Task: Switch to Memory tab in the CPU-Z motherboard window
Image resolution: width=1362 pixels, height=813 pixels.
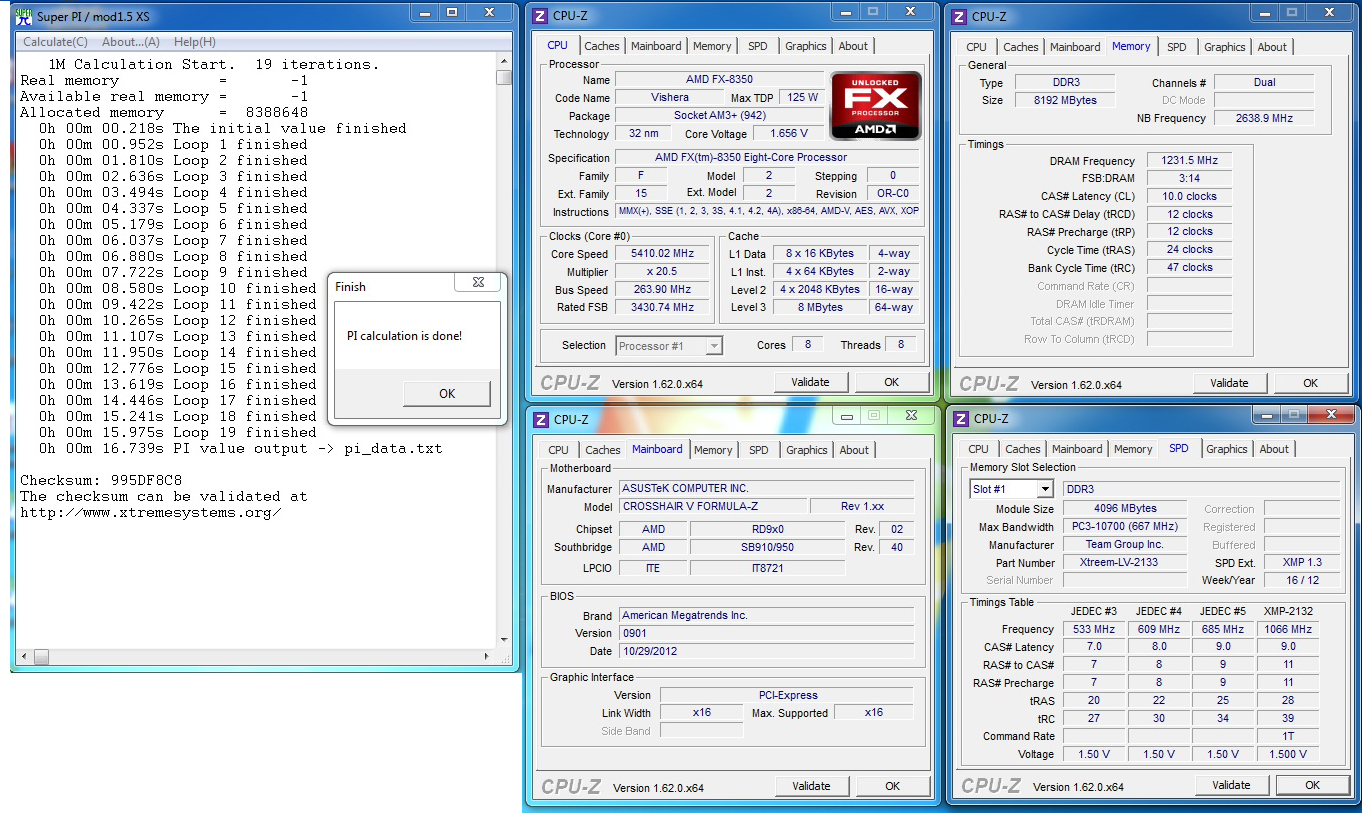Action: (x=713, y=450)
